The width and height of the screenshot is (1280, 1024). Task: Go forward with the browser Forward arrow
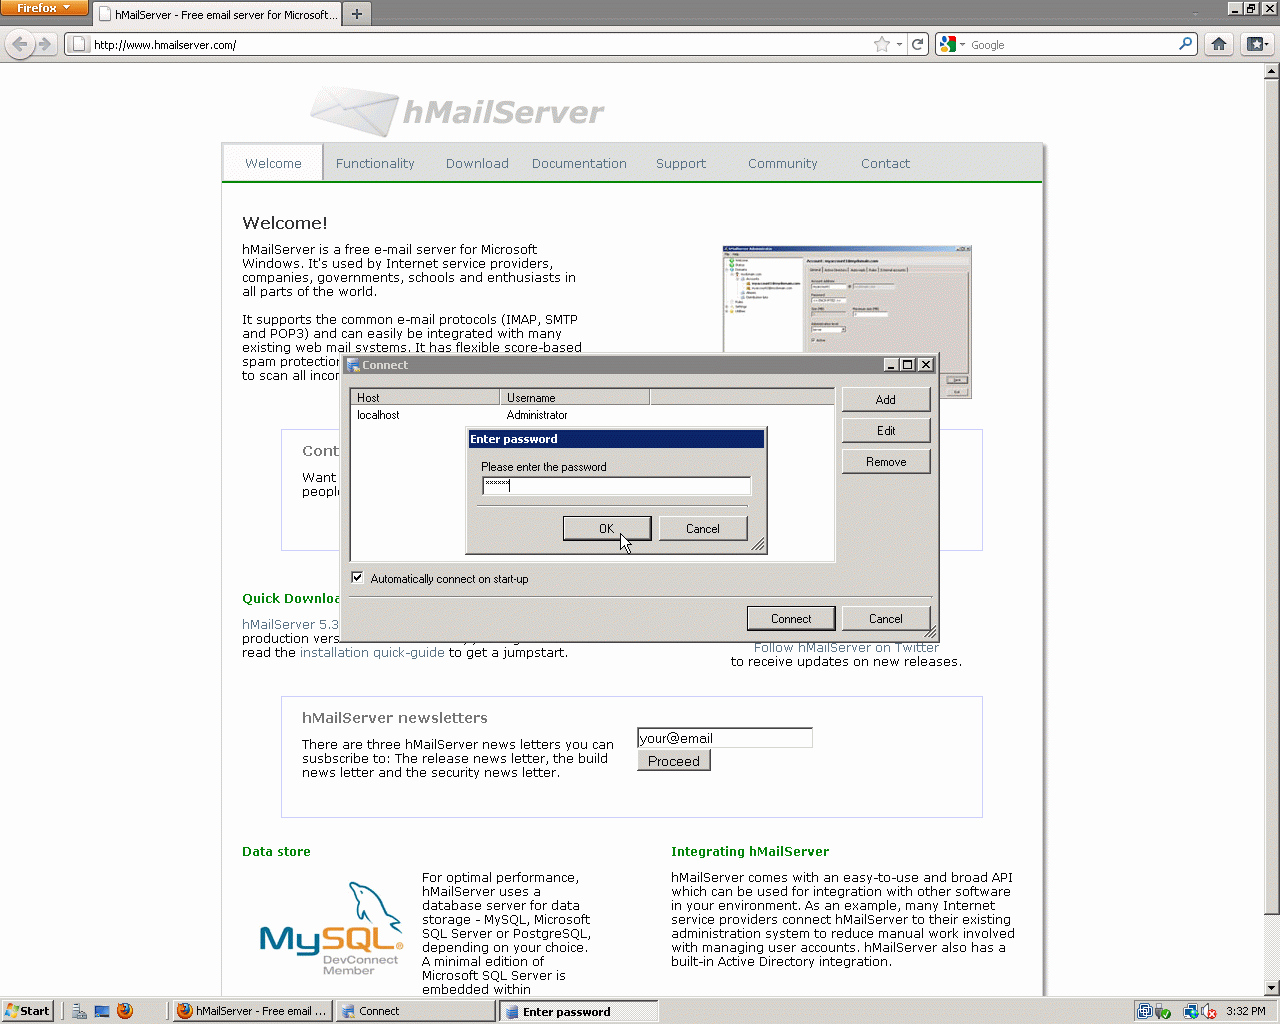(x=44, y=44)
